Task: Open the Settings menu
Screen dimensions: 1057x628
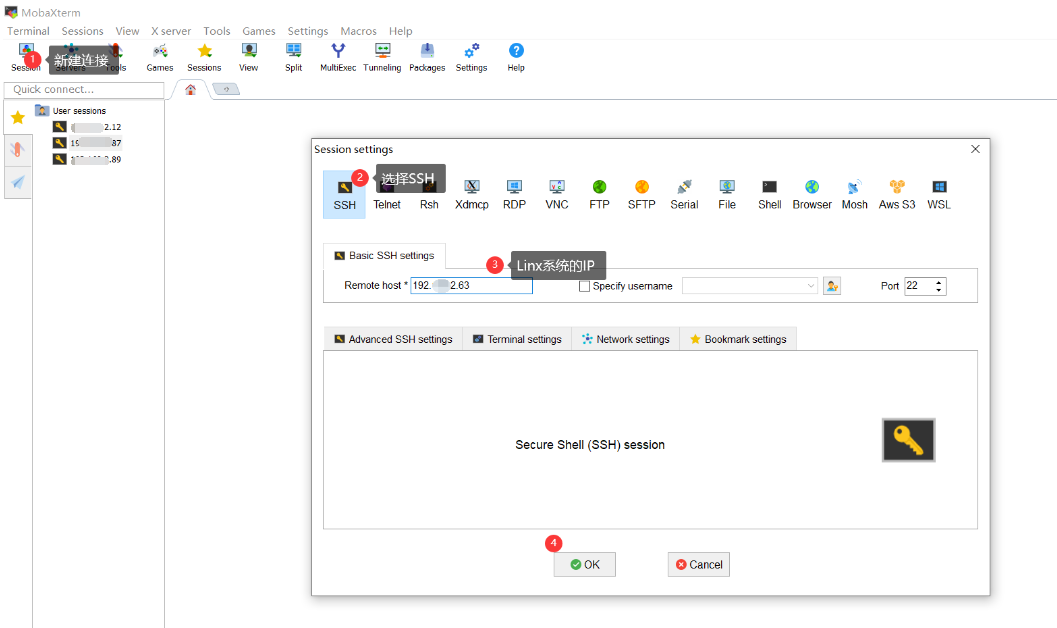Action: tap(307, 31)
